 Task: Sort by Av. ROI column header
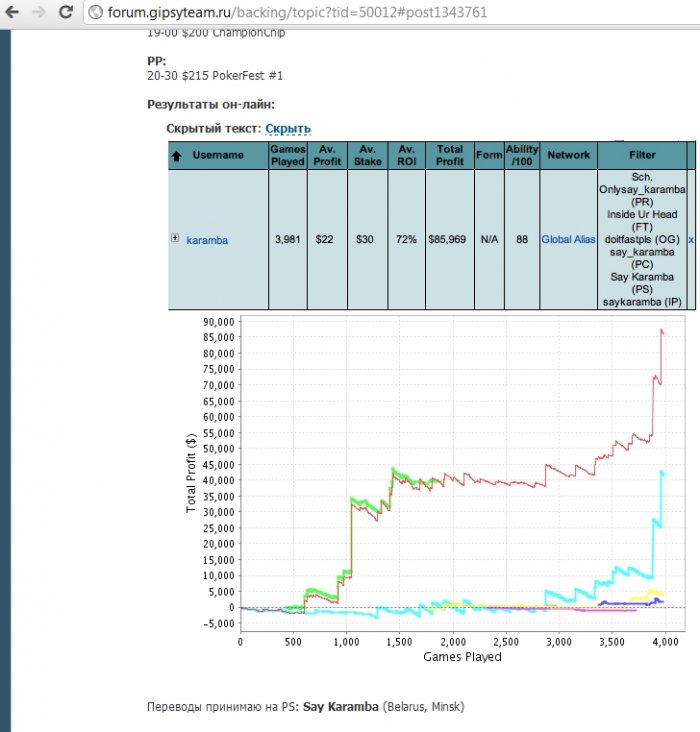pos(406,155)
